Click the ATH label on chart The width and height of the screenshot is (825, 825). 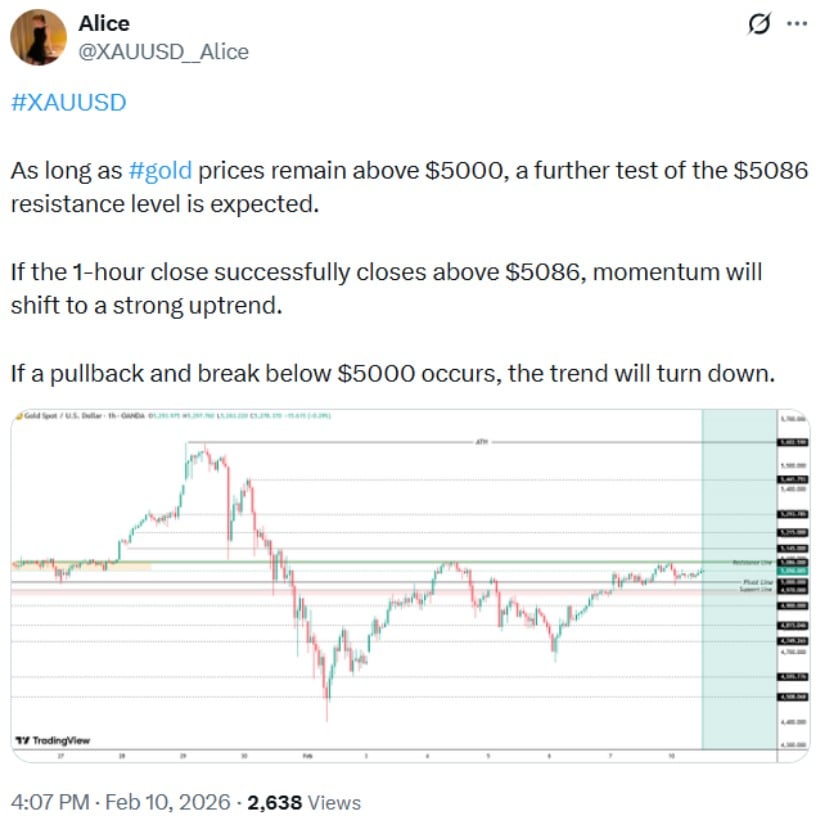[480, 441]
